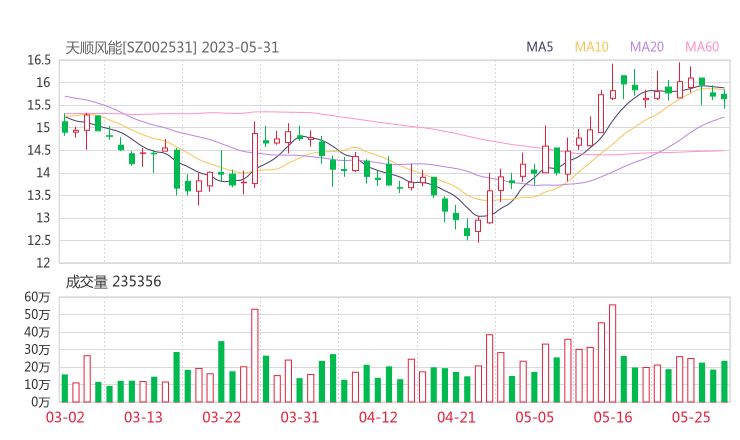
Task: Click the 05-16 date axis label
Action: point(613,417)
